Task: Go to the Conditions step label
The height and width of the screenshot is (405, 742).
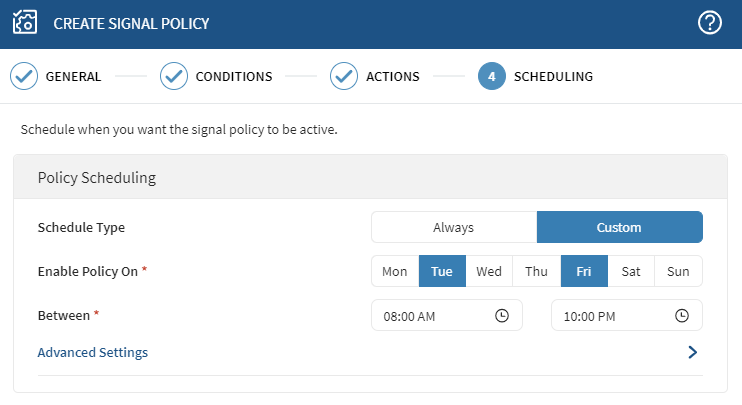Action: pos(234,76)
